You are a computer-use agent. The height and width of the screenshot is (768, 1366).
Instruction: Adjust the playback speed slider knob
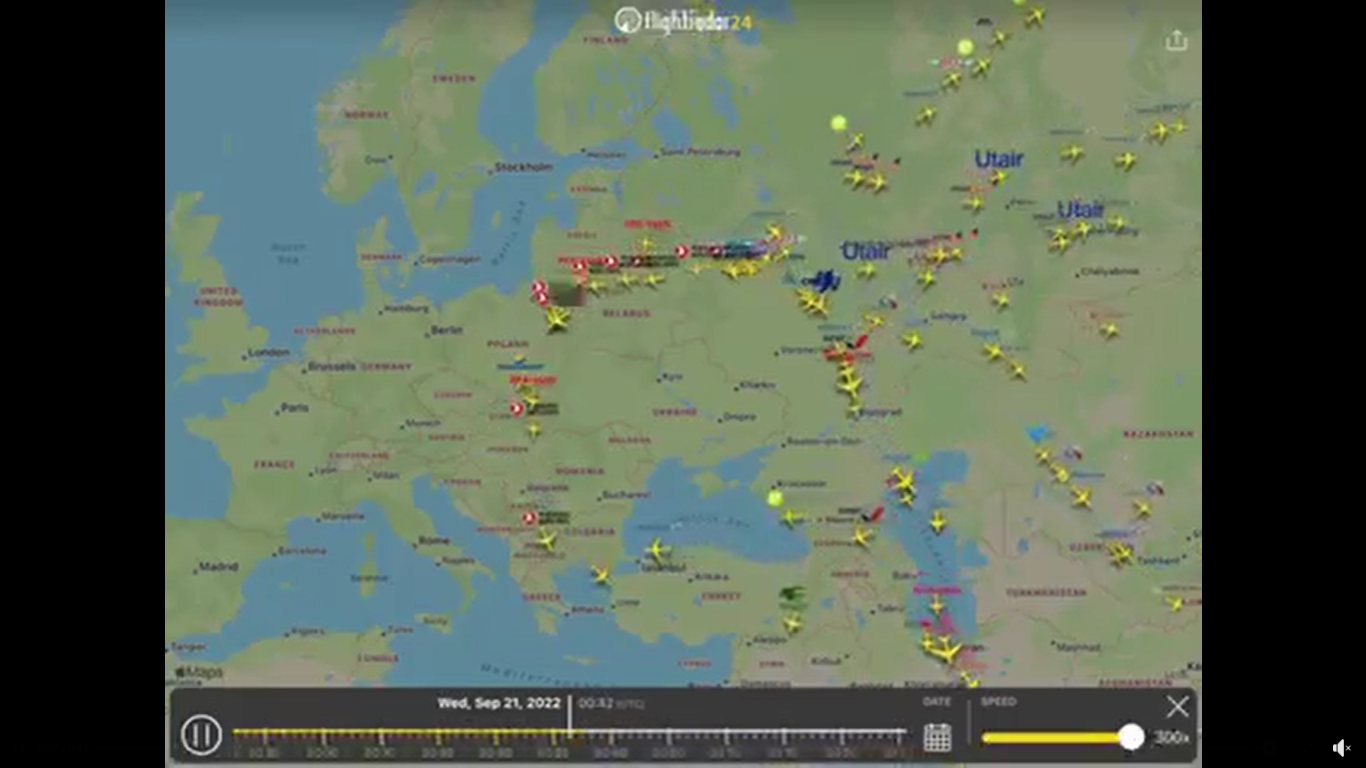point(1131,737)
